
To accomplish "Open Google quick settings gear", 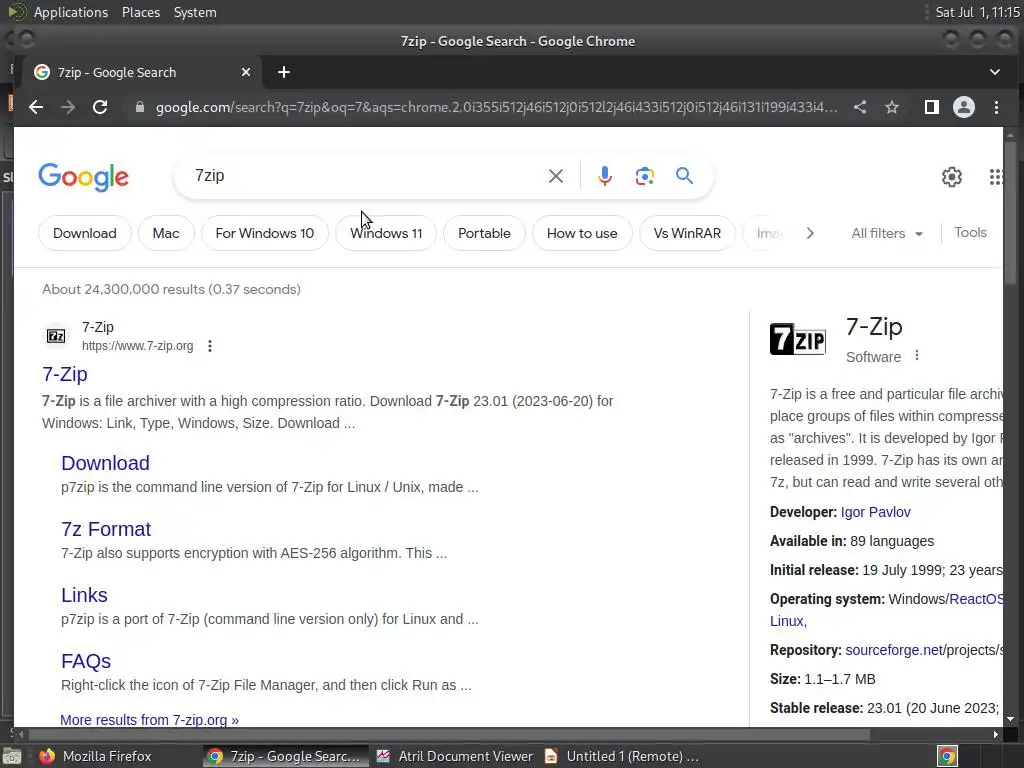I will tap(952, 176).
